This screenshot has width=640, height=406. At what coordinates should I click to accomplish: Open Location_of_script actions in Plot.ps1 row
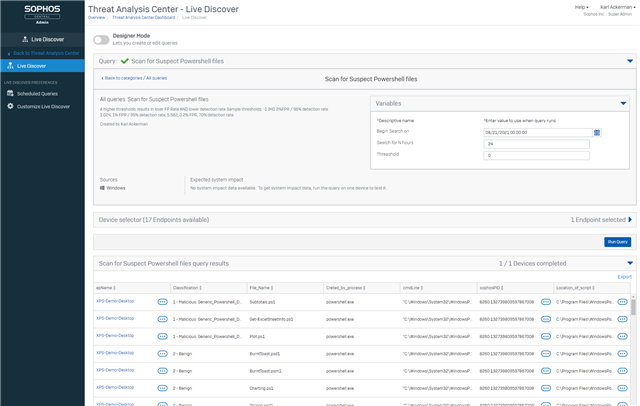tap(622, 336)
